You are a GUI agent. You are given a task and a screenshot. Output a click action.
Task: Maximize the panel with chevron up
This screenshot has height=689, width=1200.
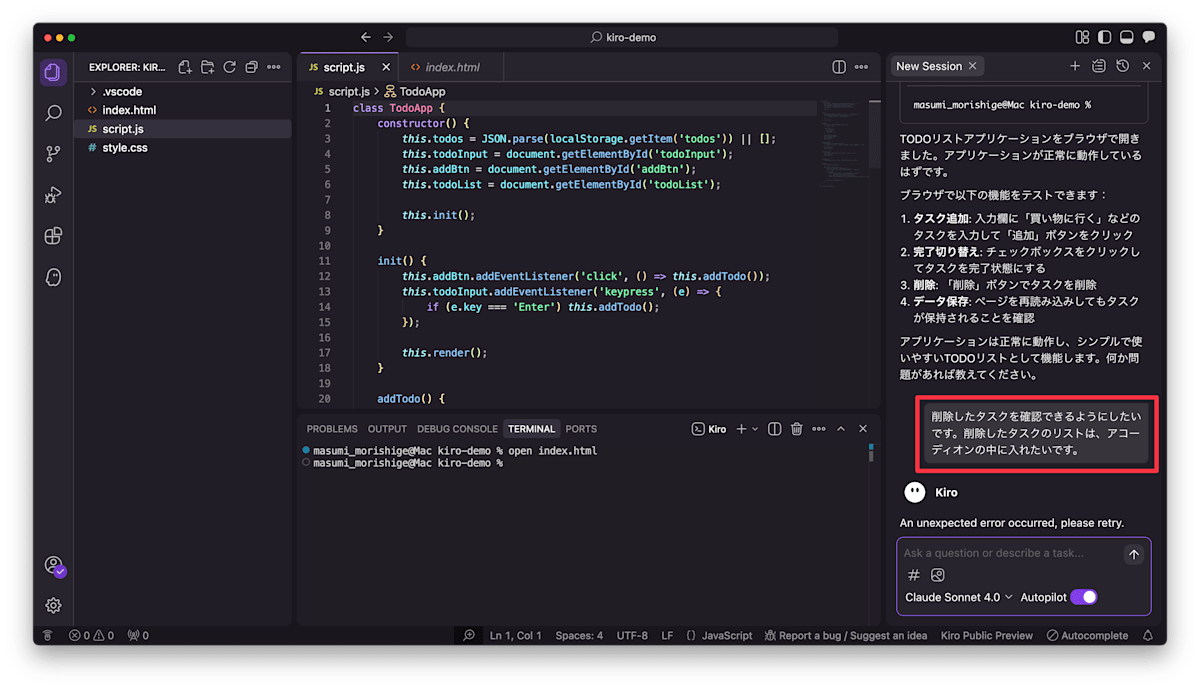pos(841,429)
